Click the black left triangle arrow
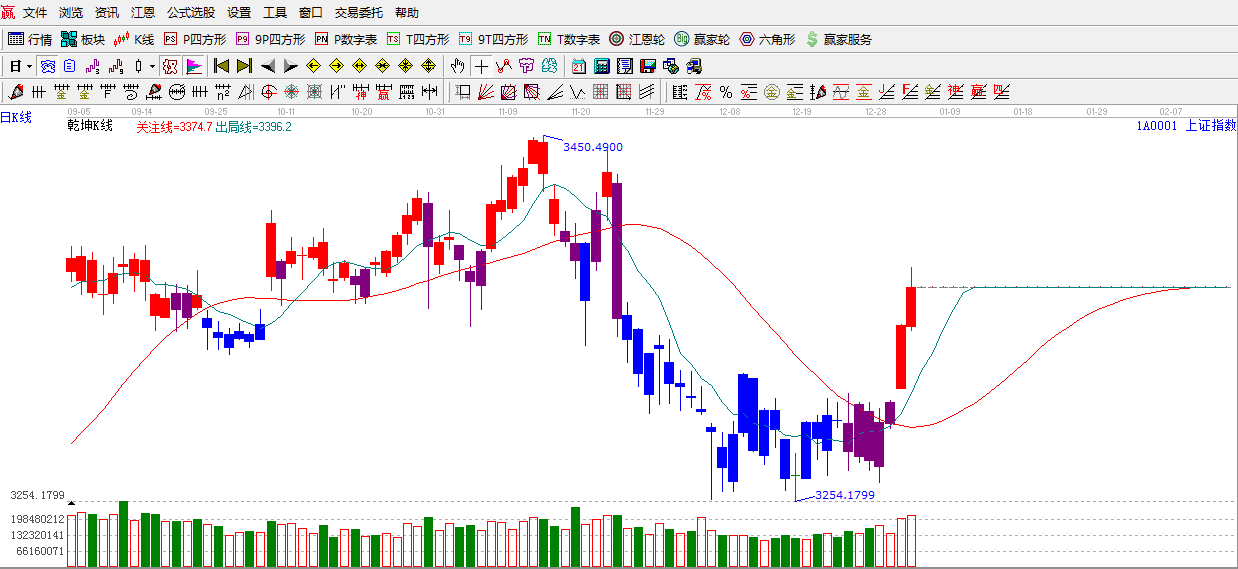Viewport: 1238px width, 569px height. [267, 66]
